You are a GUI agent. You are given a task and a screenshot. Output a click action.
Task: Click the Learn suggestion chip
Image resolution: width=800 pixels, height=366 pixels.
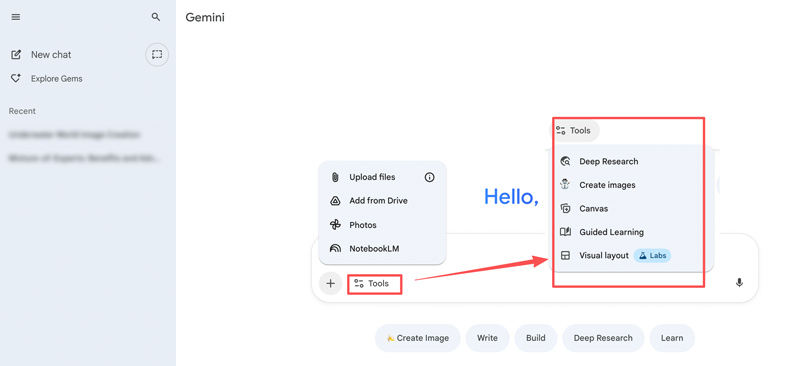(672, 338)
